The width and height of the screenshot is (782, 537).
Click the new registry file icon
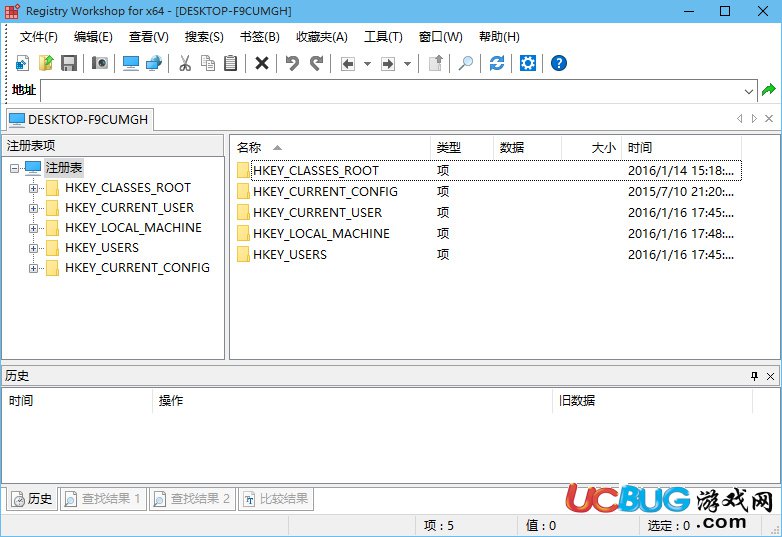[x=23, y=63]
